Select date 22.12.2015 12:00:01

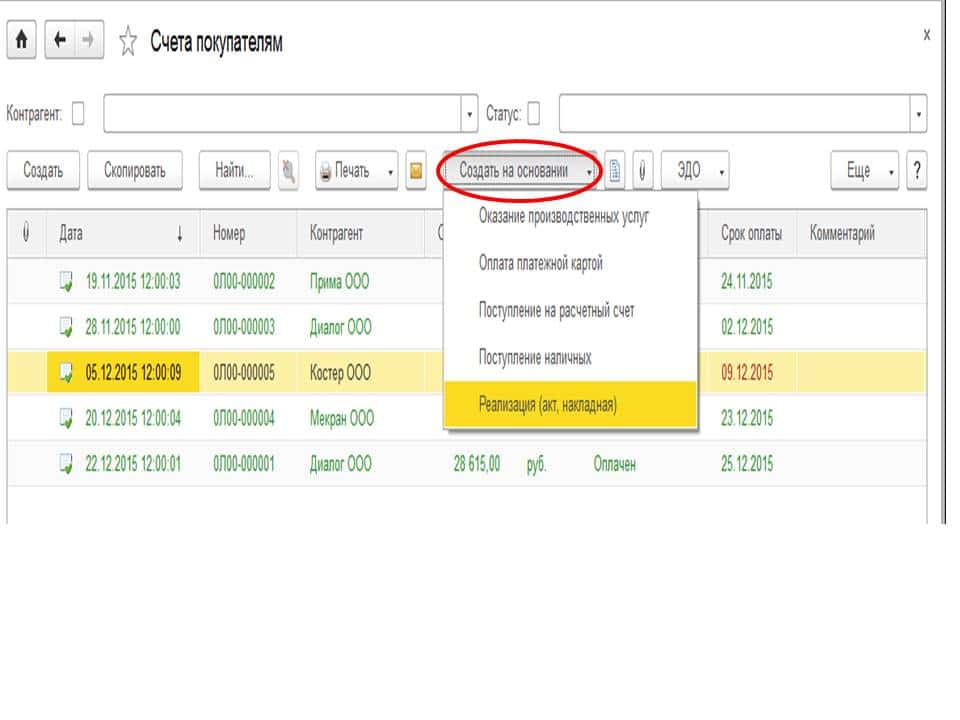pos(133,463)
